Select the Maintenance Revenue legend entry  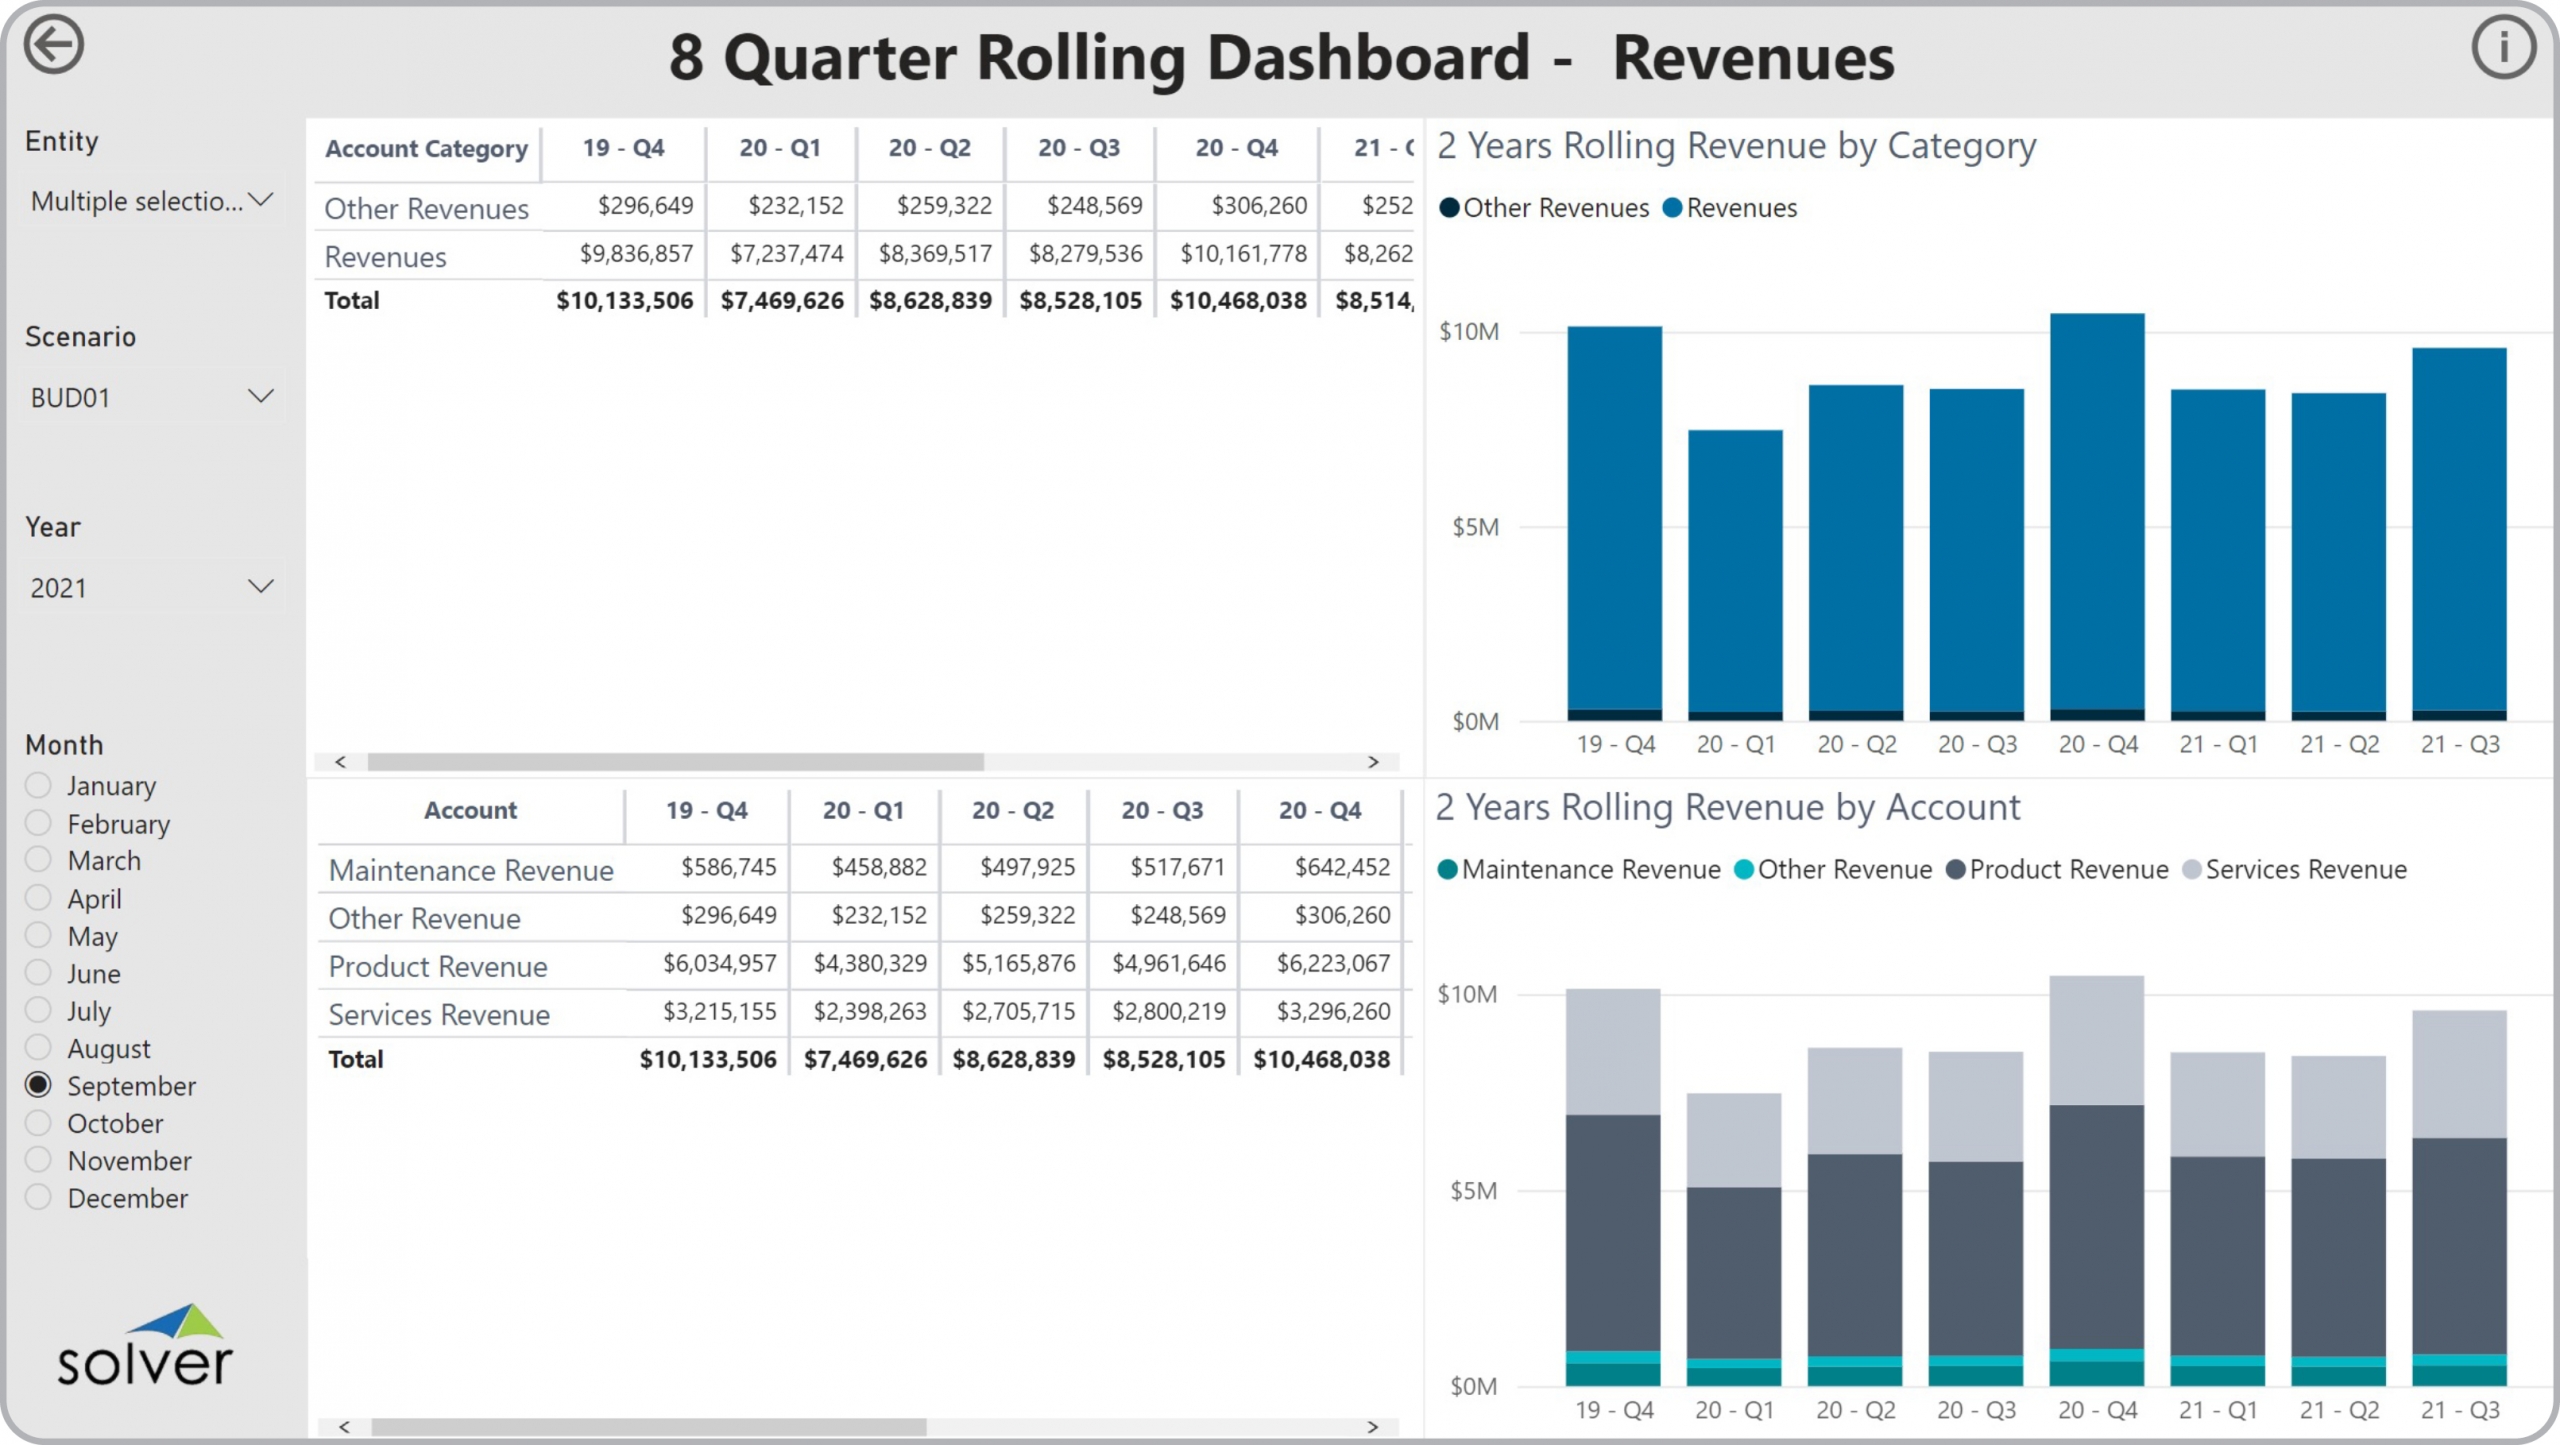[1590, 870]
